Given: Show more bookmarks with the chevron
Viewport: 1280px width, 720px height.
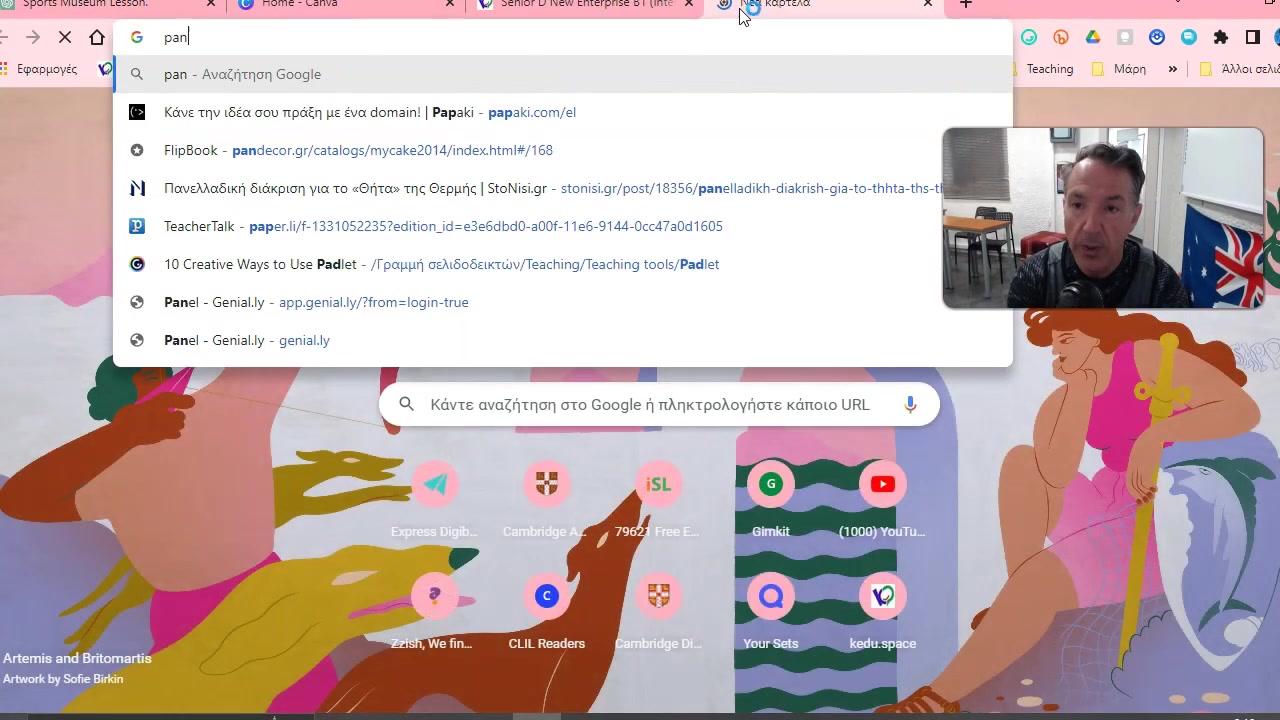Looking at the screenshot, I should pyautogui.click(x=1172, y=69).
